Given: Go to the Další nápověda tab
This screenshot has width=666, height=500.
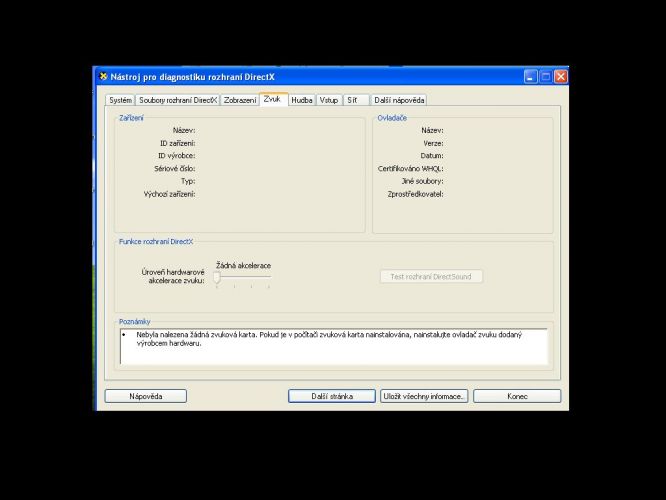Looking at the screenshot, I should (x=399, y=100).
